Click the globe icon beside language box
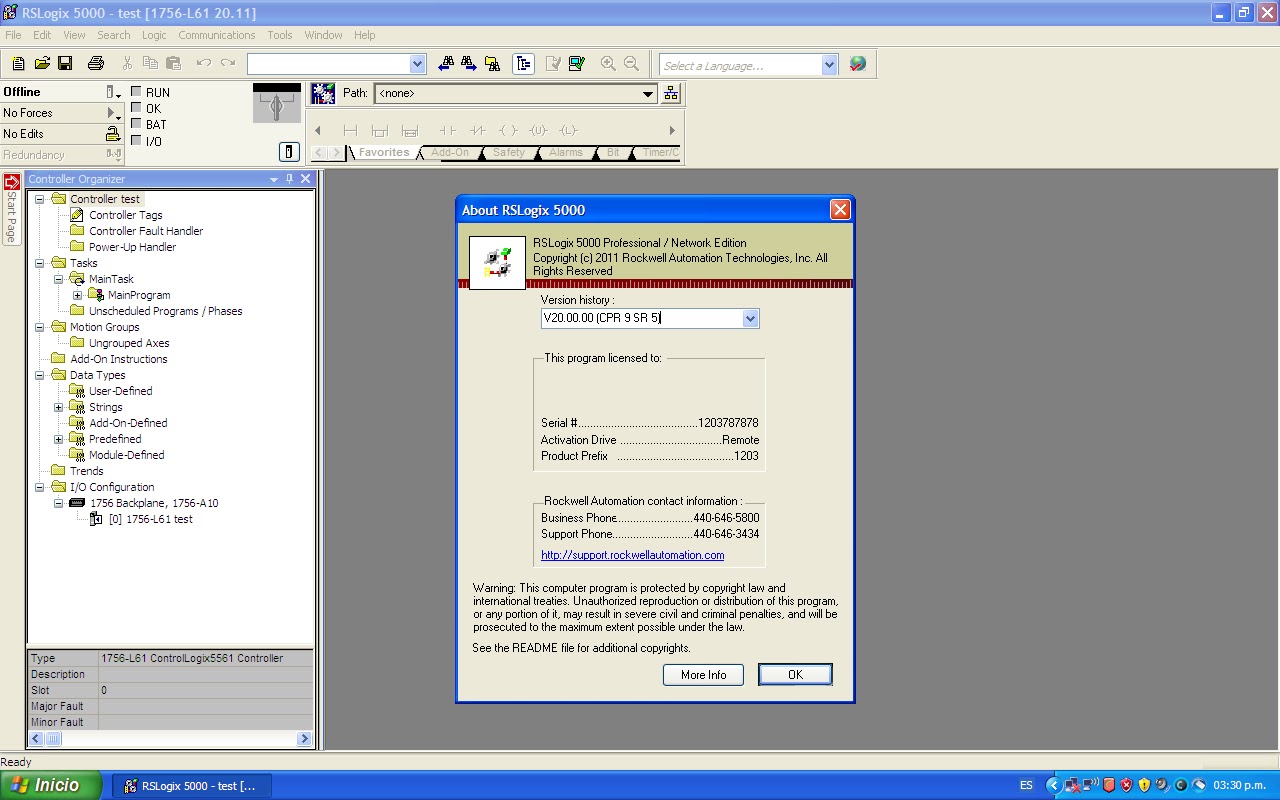Image resolution: width=1280 pixels, height=800 pixels. click(x=858, y=64)
